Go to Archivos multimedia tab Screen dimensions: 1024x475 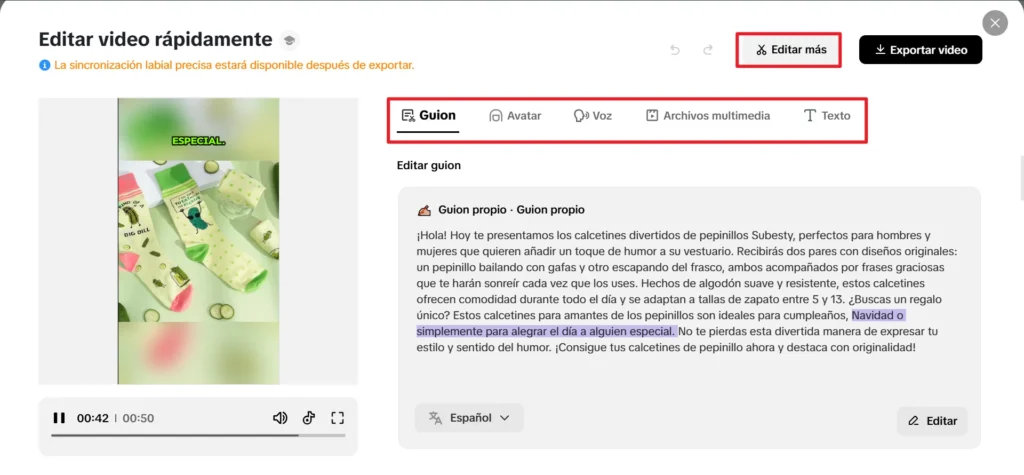pyautogui.click(x=707, y=116)
